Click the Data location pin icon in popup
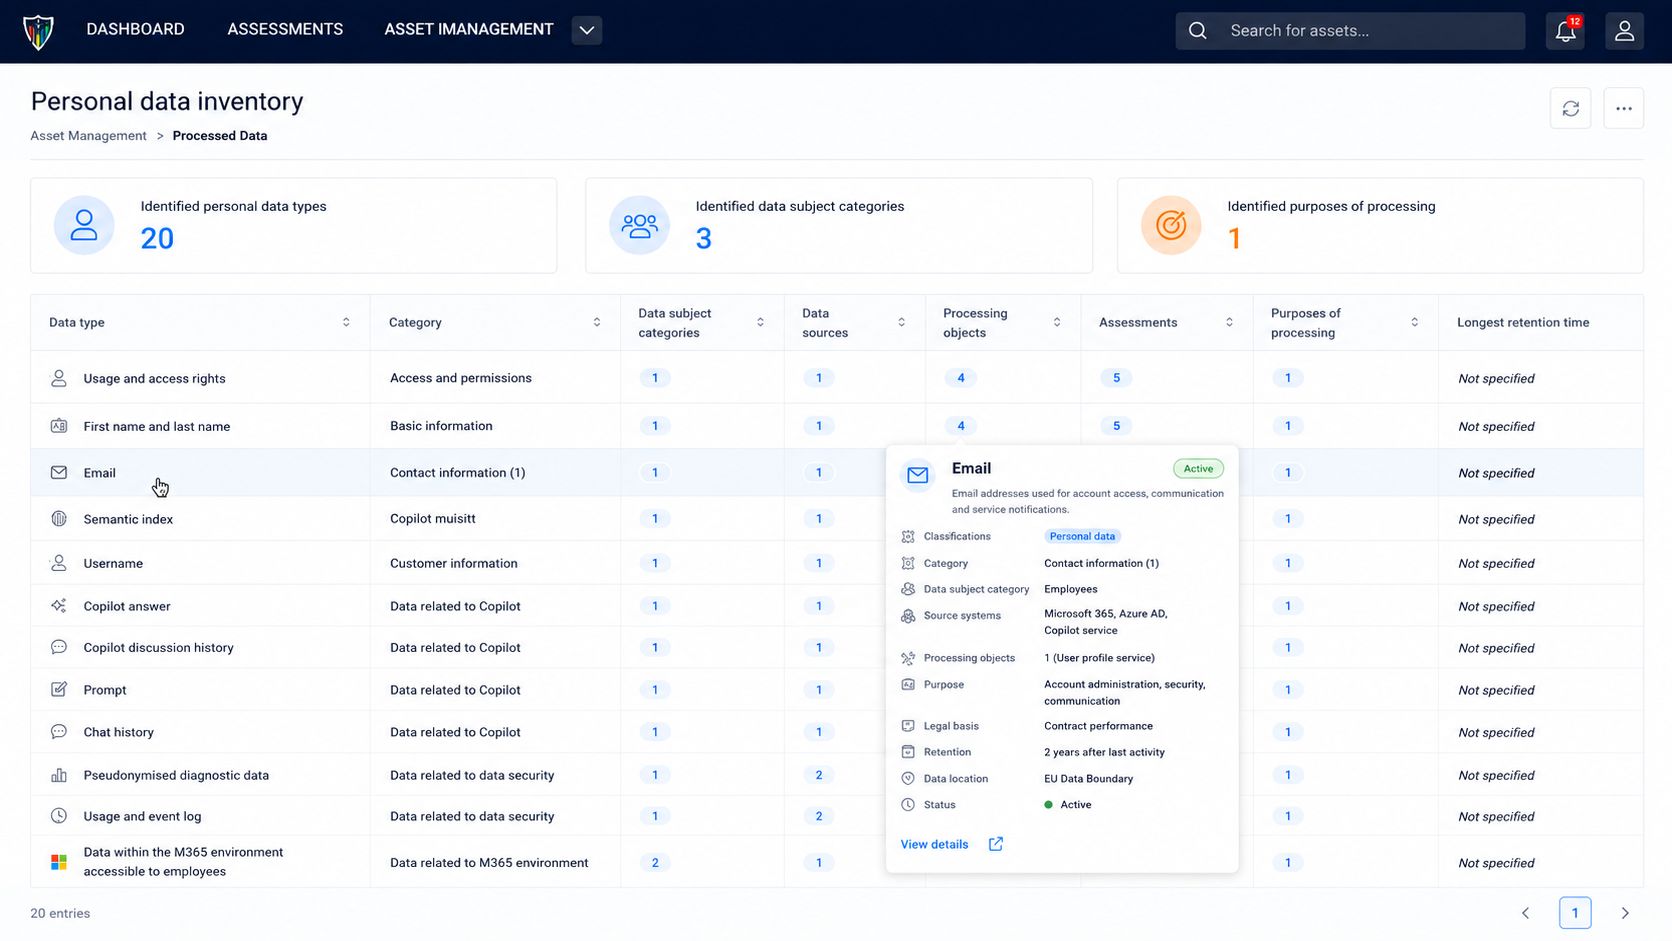 point(908,778)
